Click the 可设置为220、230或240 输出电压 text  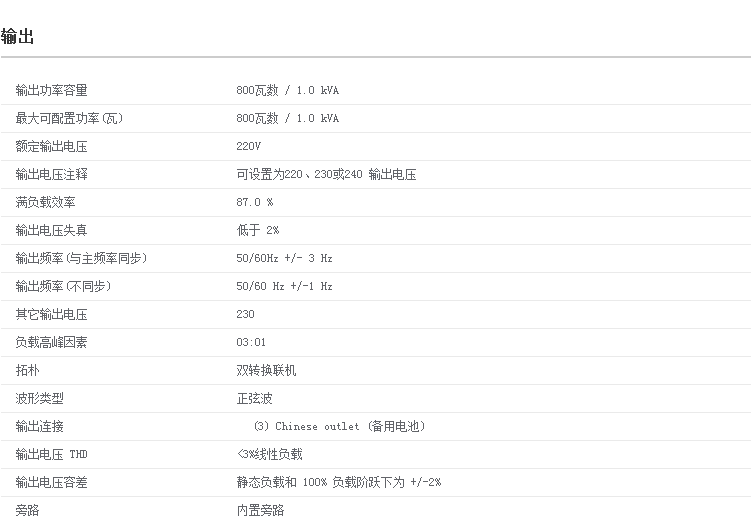(x=326, y=174)
